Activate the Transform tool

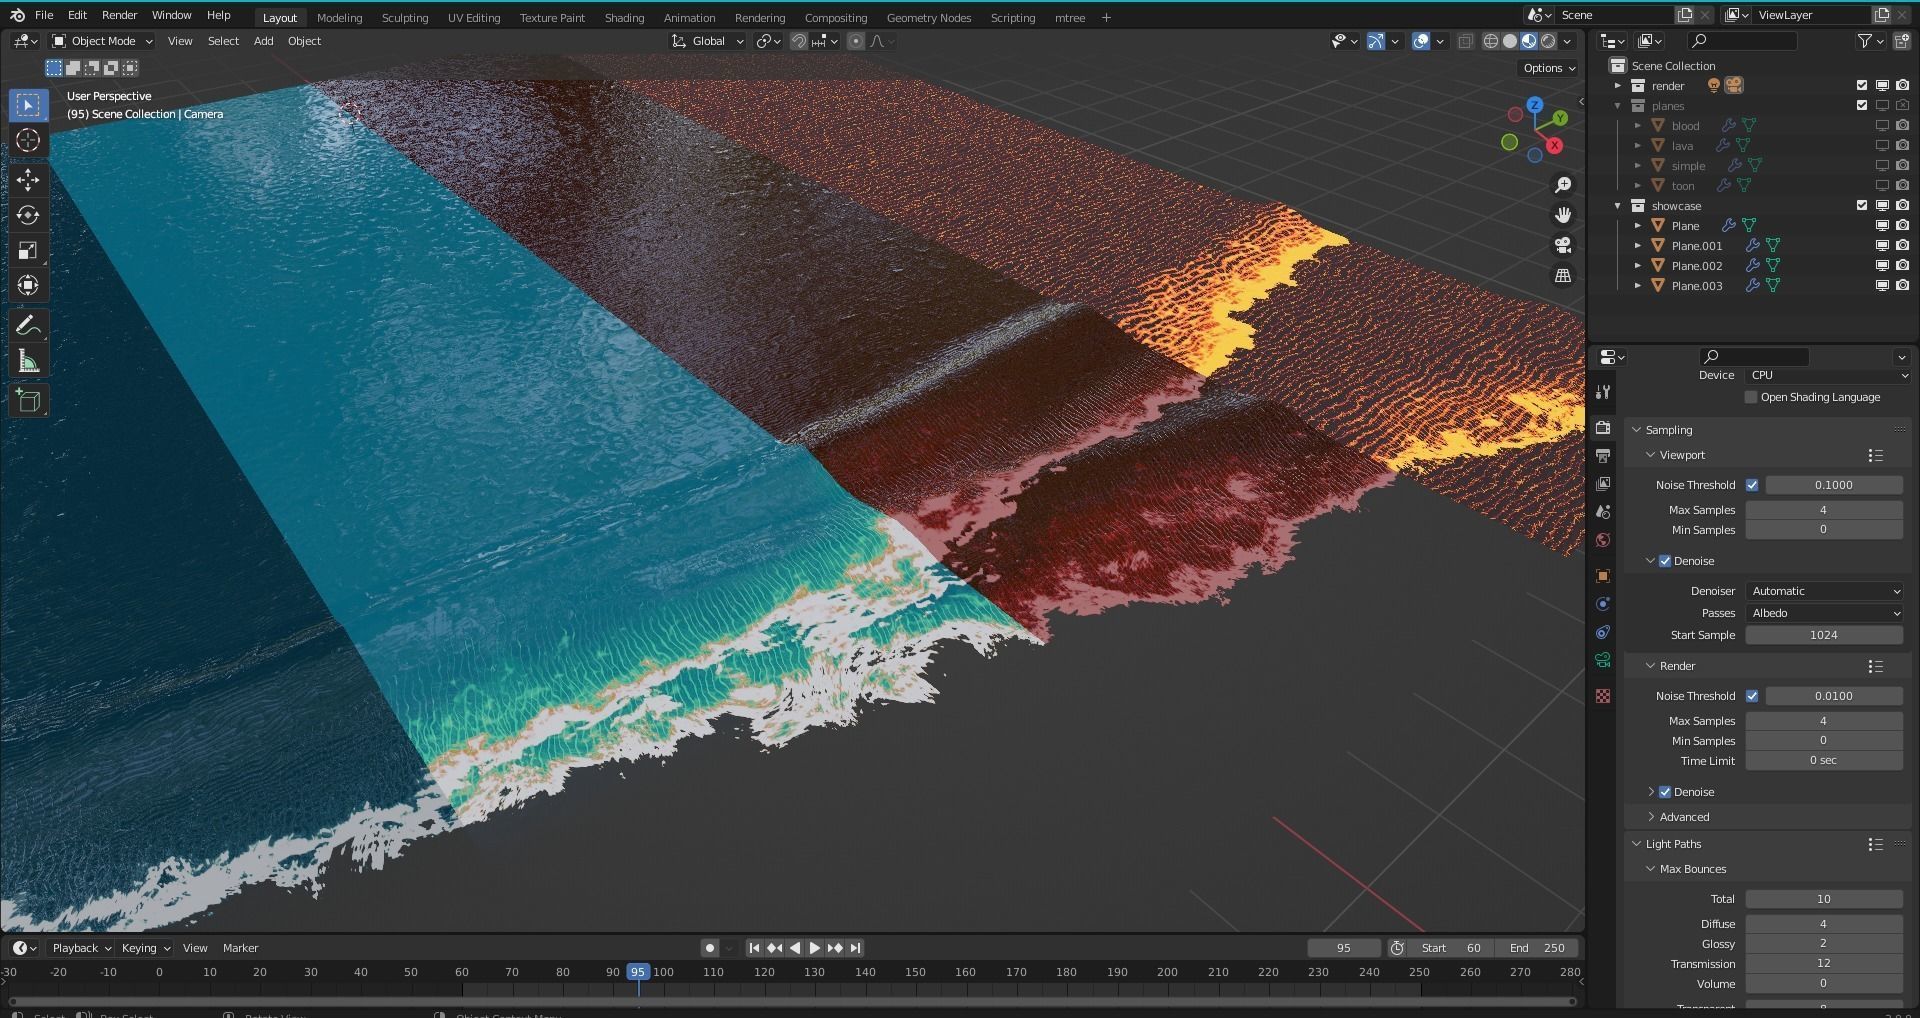coord(28,285)
